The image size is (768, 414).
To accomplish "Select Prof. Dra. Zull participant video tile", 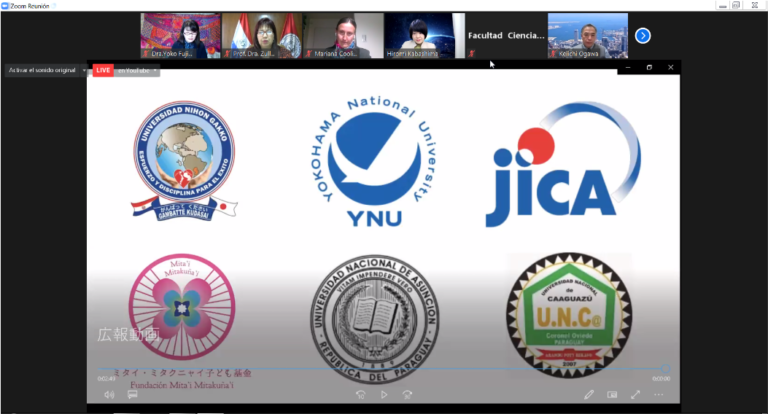I will coord(262,36).
